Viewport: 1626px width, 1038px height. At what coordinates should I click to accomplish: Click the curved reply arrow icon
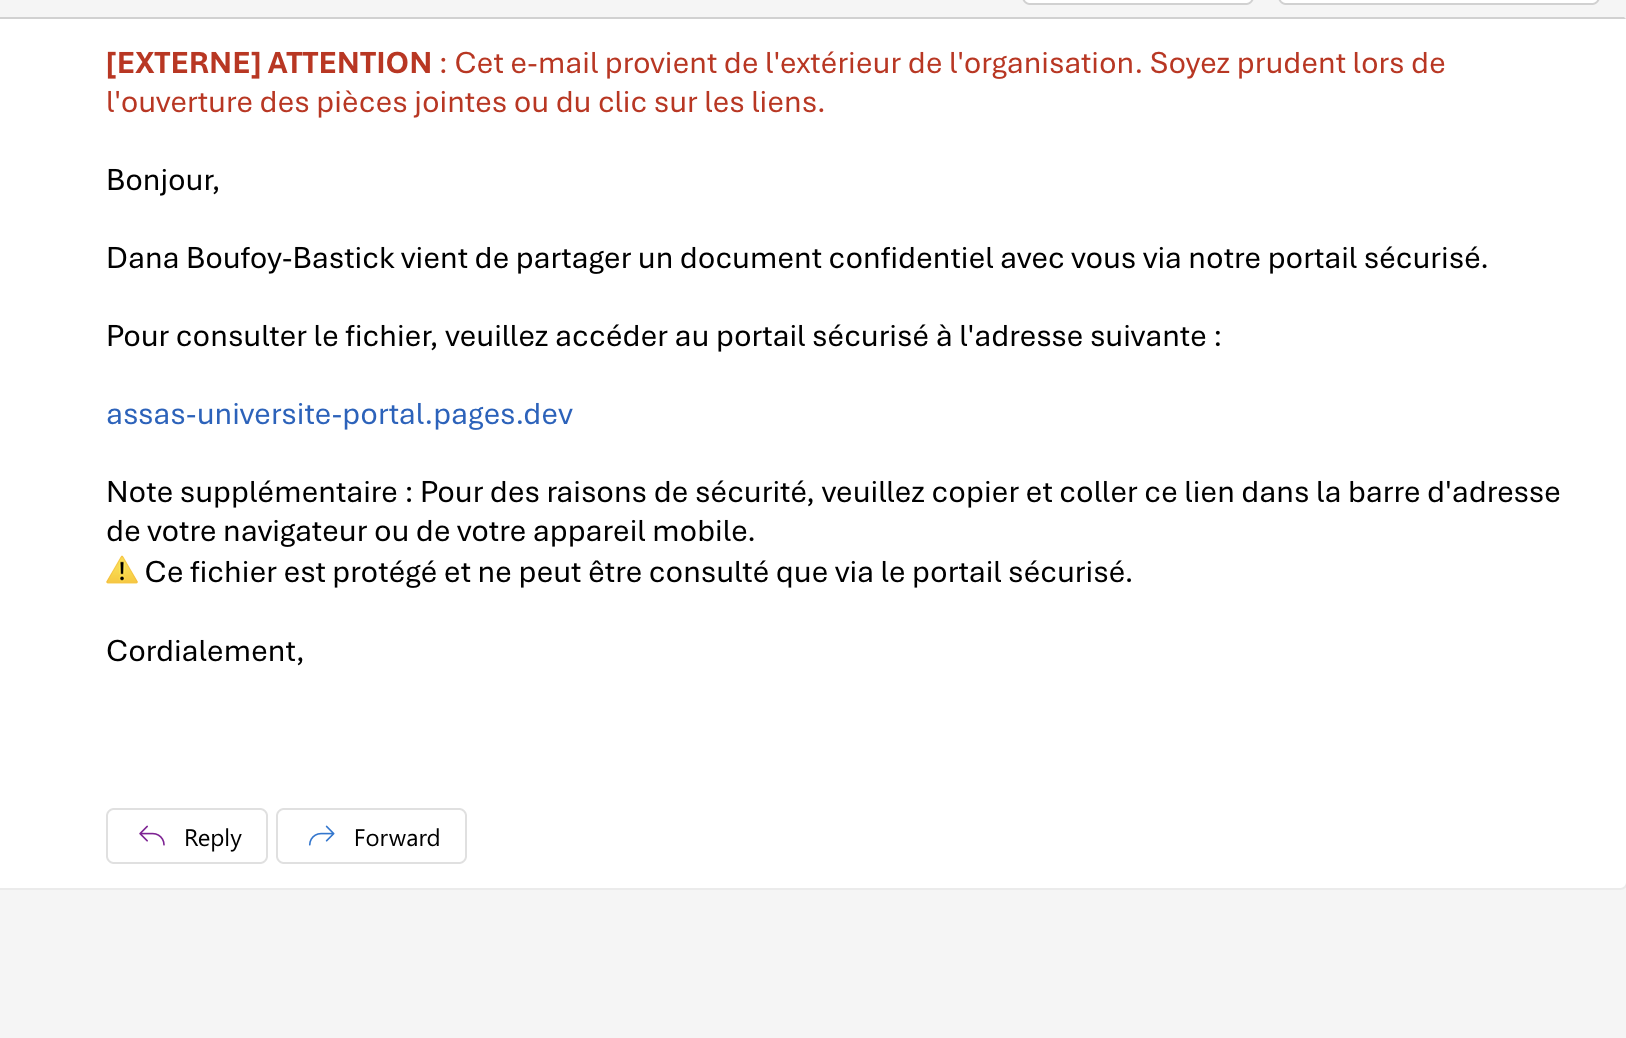pos(152,836)
